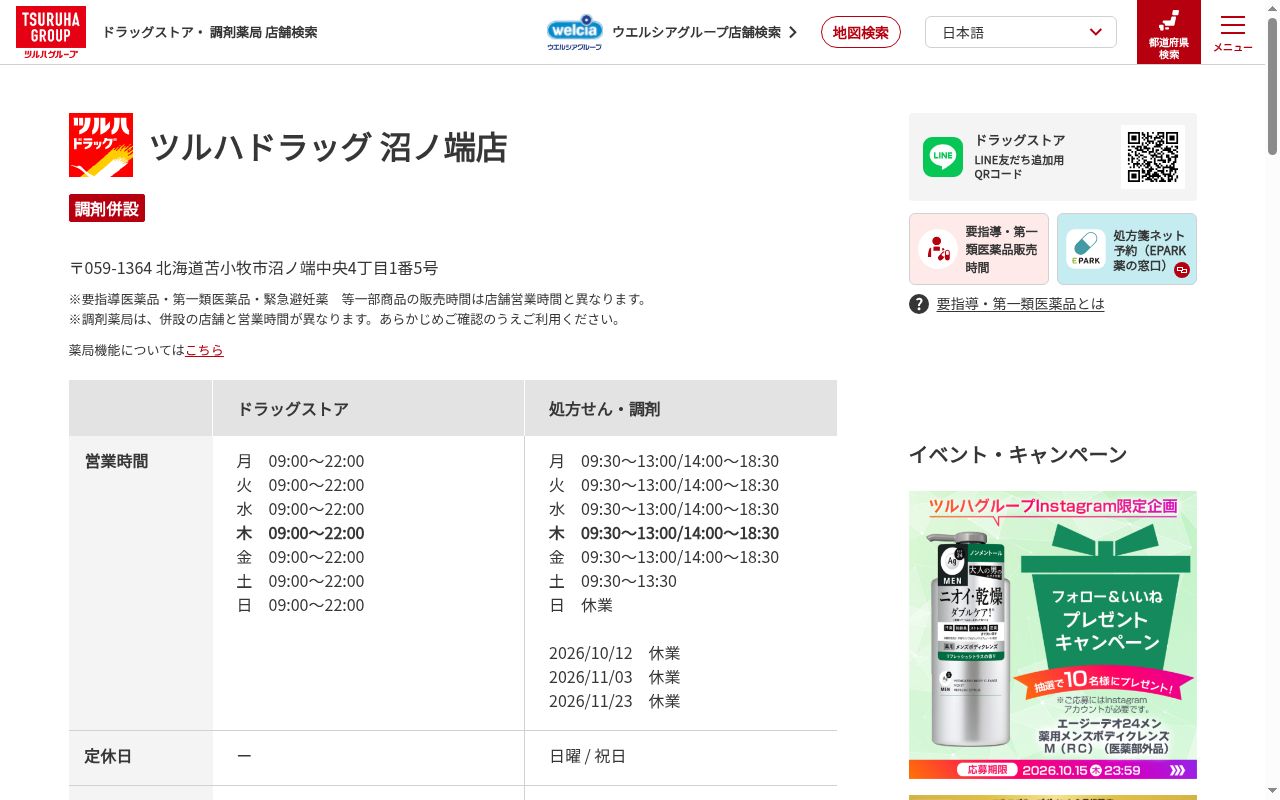Click the EPARK pill icon
Image resolution: width=1280 pixels, height=800 pixels.
coord(1085,249)
